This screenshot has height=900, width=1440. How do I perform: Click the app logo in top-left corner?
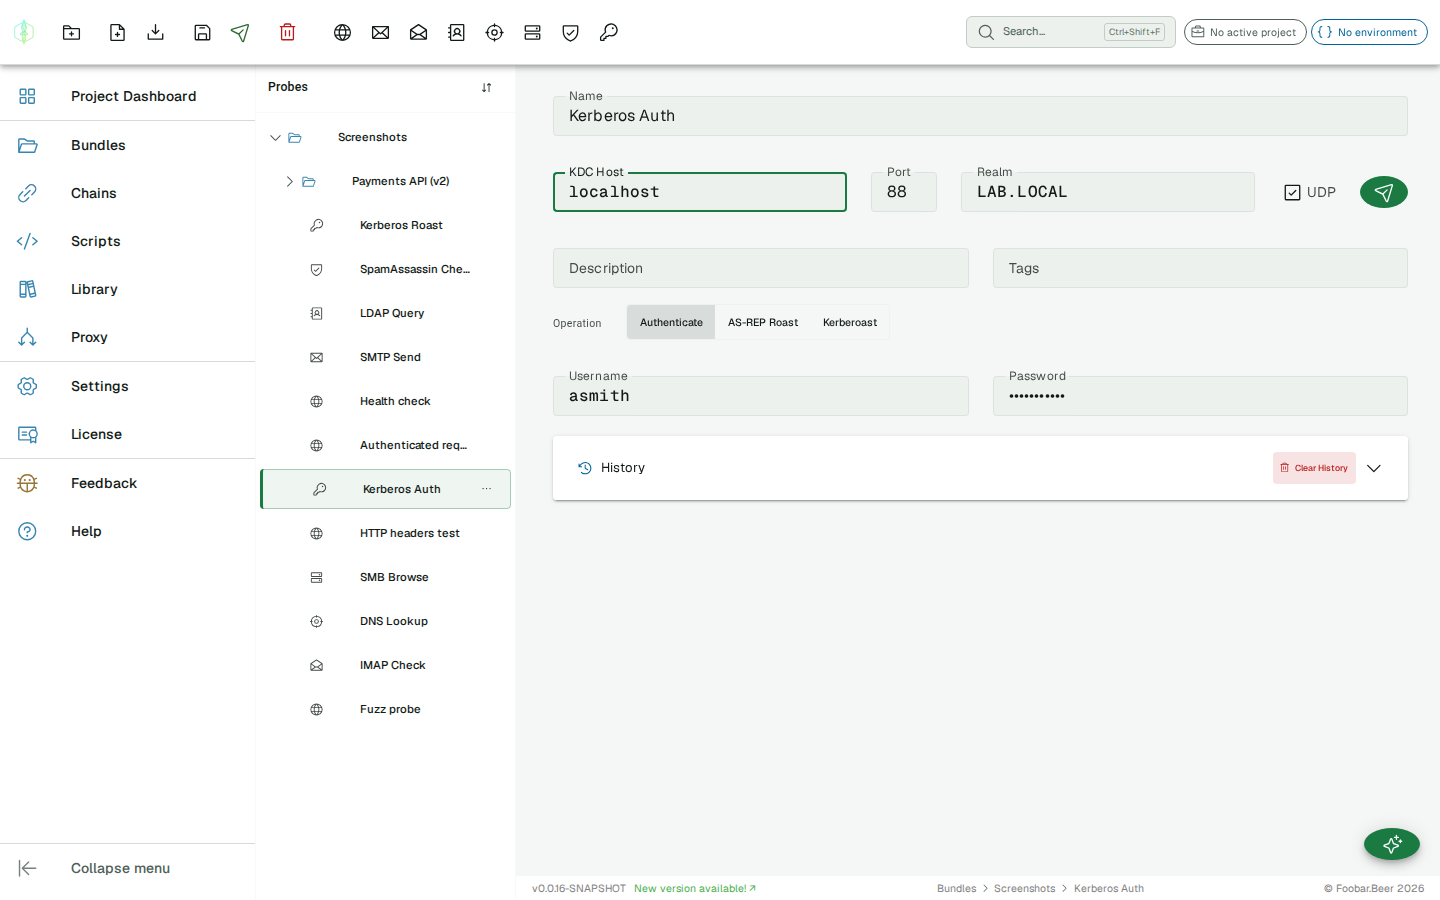coord(24,32)
